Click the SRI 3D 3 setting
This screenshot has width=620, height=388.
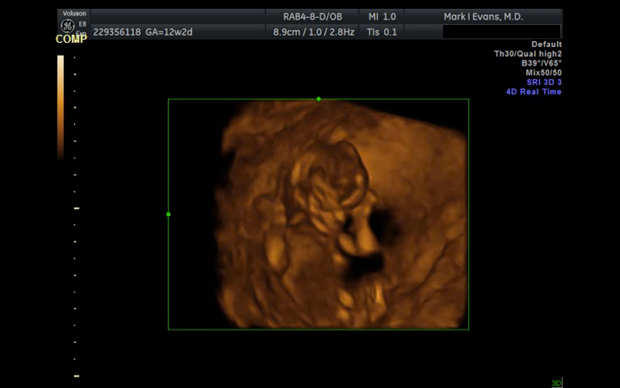point(544,82)
